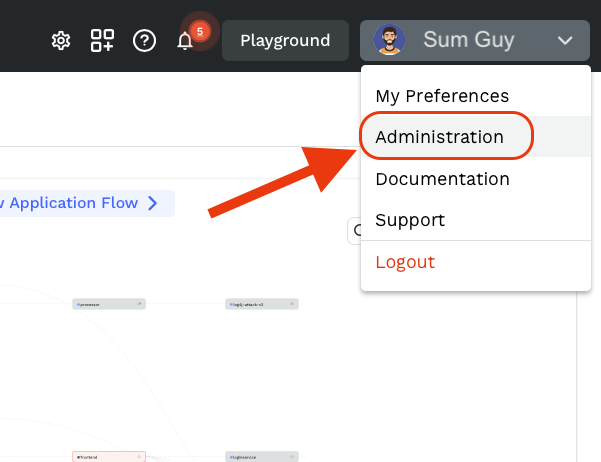Screen dimensions: 601x462
Task: Open Documentation from the user menu
Action: click(x=442, y=179)
